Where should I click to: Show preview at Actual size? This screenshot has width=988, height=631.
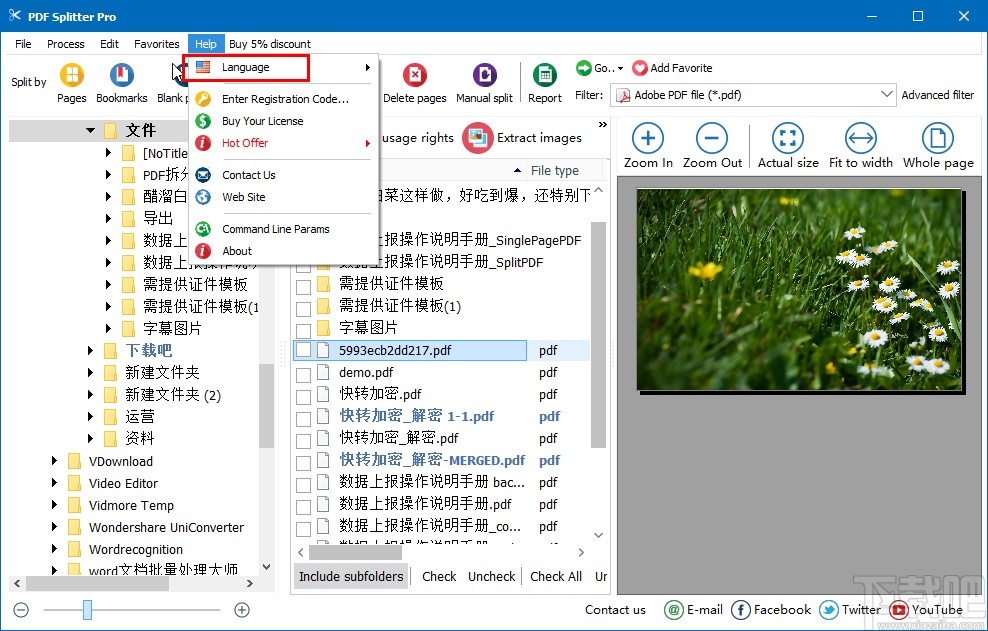click(788, 146)
